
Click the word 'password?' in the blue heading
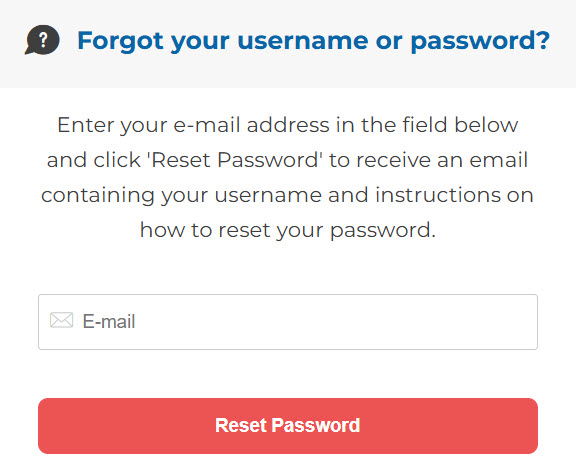tap(480, 41)
